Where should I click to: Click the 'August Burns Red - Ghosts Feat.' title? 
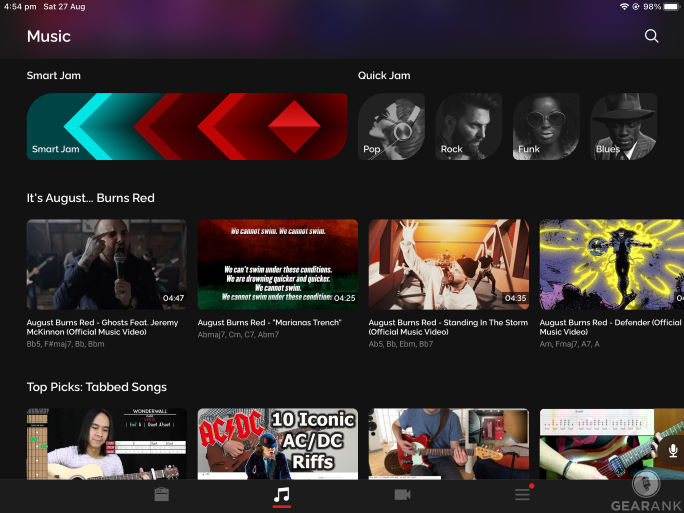coord(103,327)
